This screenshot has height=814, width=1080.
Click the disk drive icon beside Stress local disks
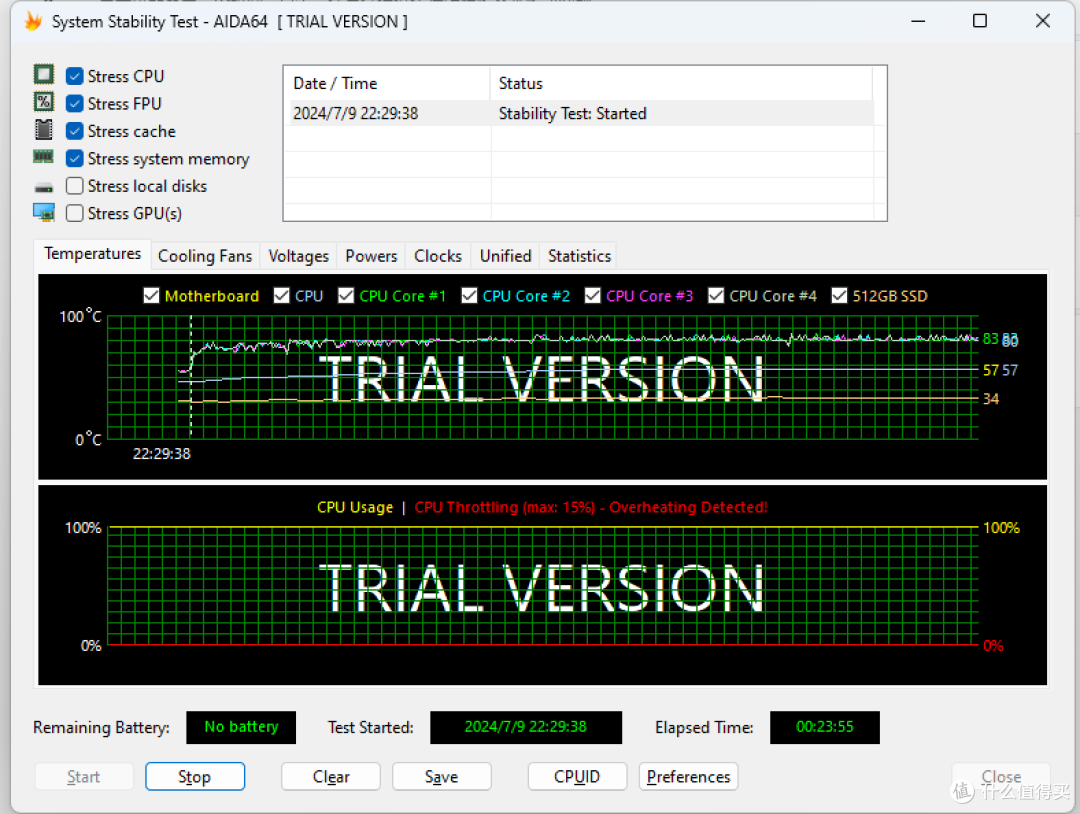[x=43, y=187]
